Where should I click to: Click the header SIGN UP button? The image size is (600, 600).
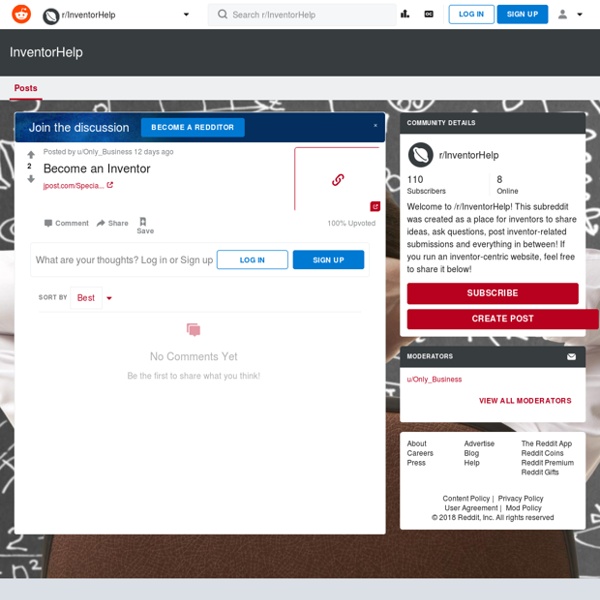click(x=522, y=14)
